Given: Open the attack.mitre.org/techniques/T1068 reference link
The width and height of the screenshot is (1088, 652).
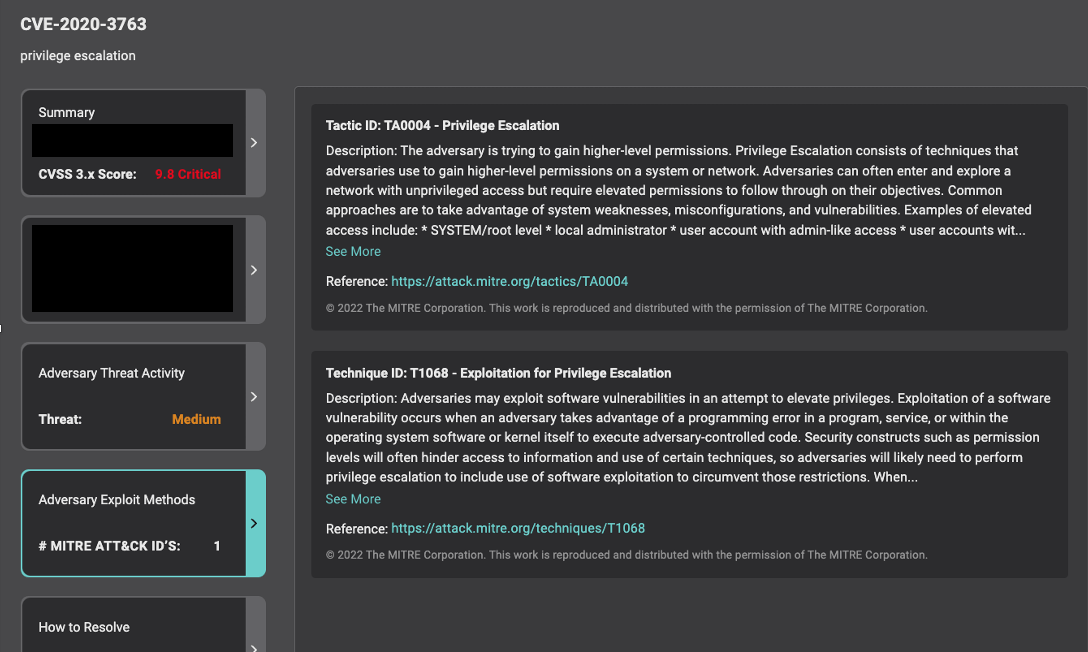Looking at the screenshot, I should tap(517, 528).
